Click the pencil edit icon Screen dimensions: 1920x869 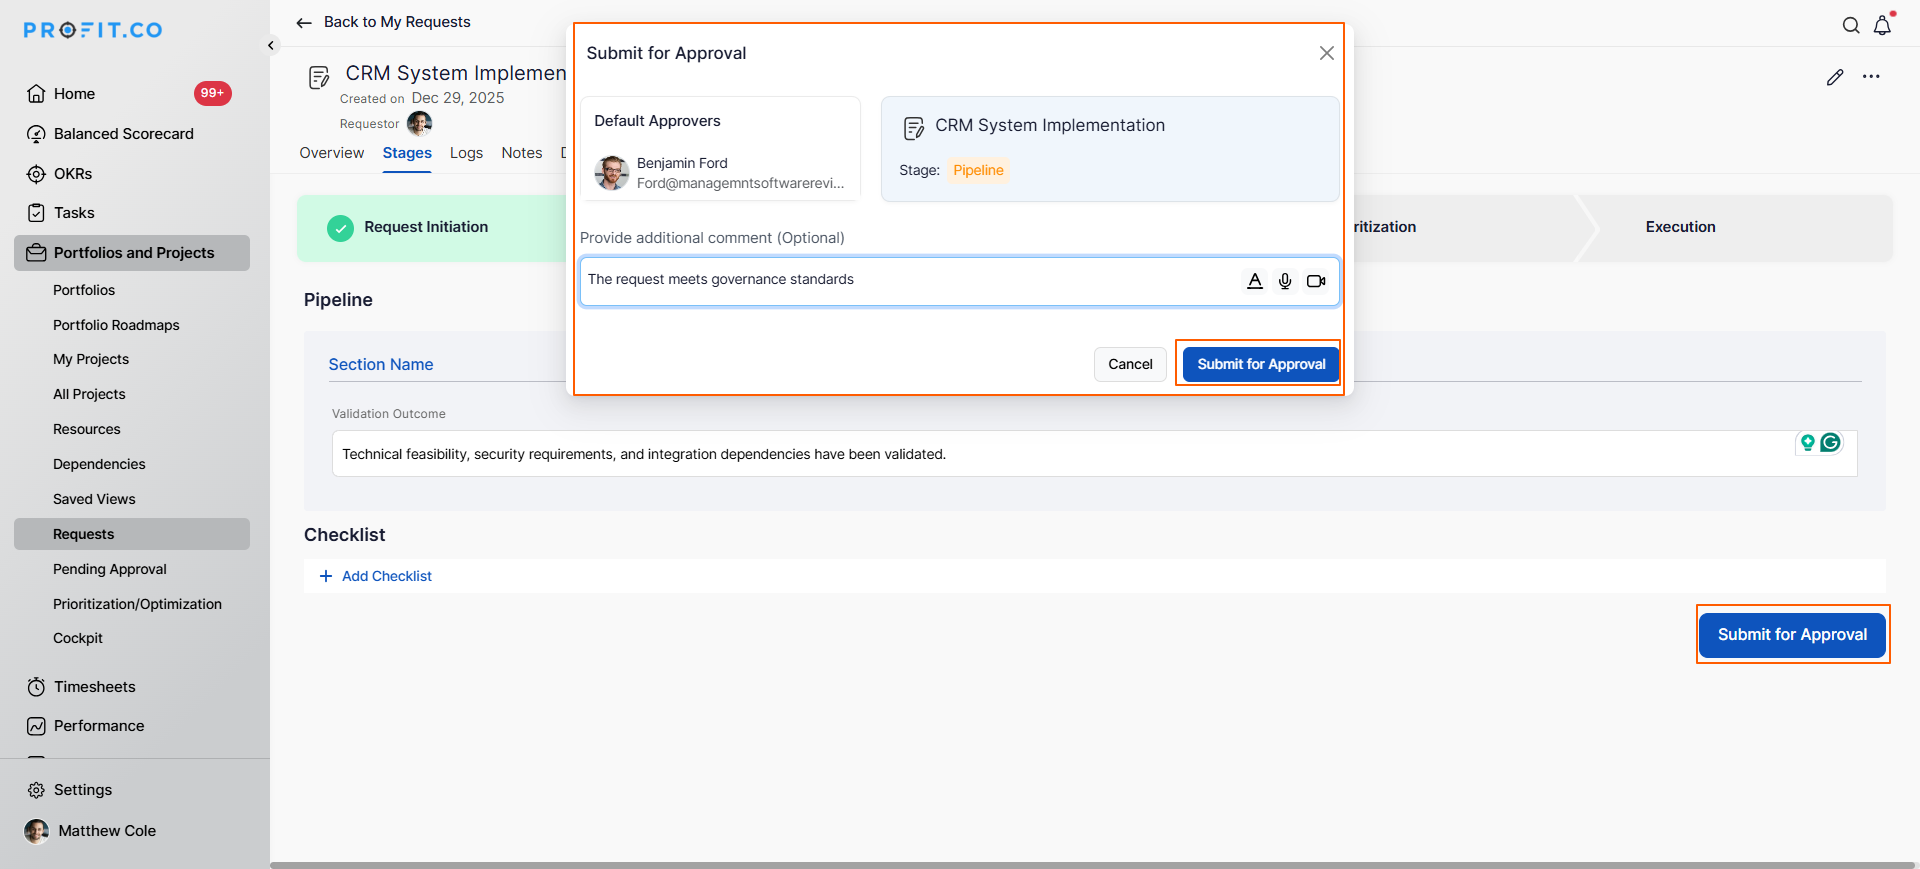pyautogui.click(x=1834, y=77)
